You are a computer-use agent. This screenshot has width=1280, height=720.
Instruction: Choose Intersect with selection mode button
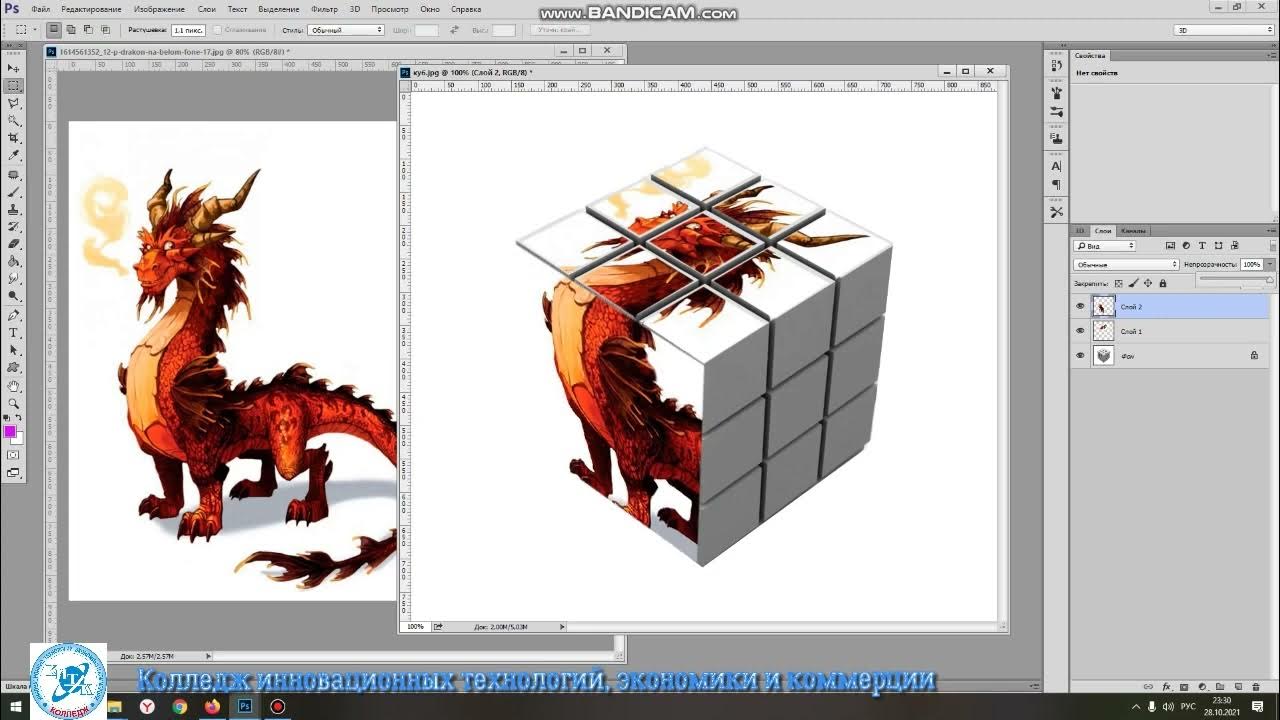105,30
